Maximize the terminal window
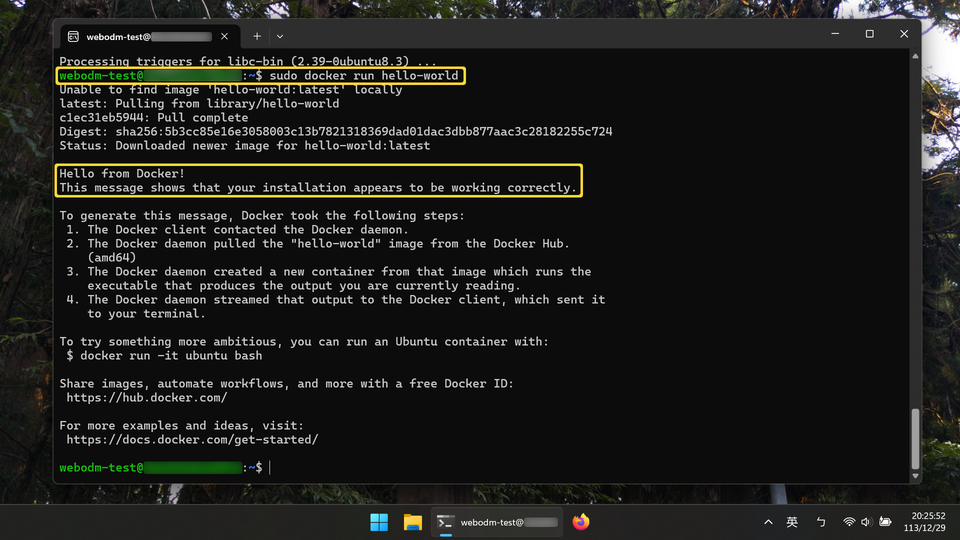The height and width of the screenshot is (540, 960). pos(869,34)
